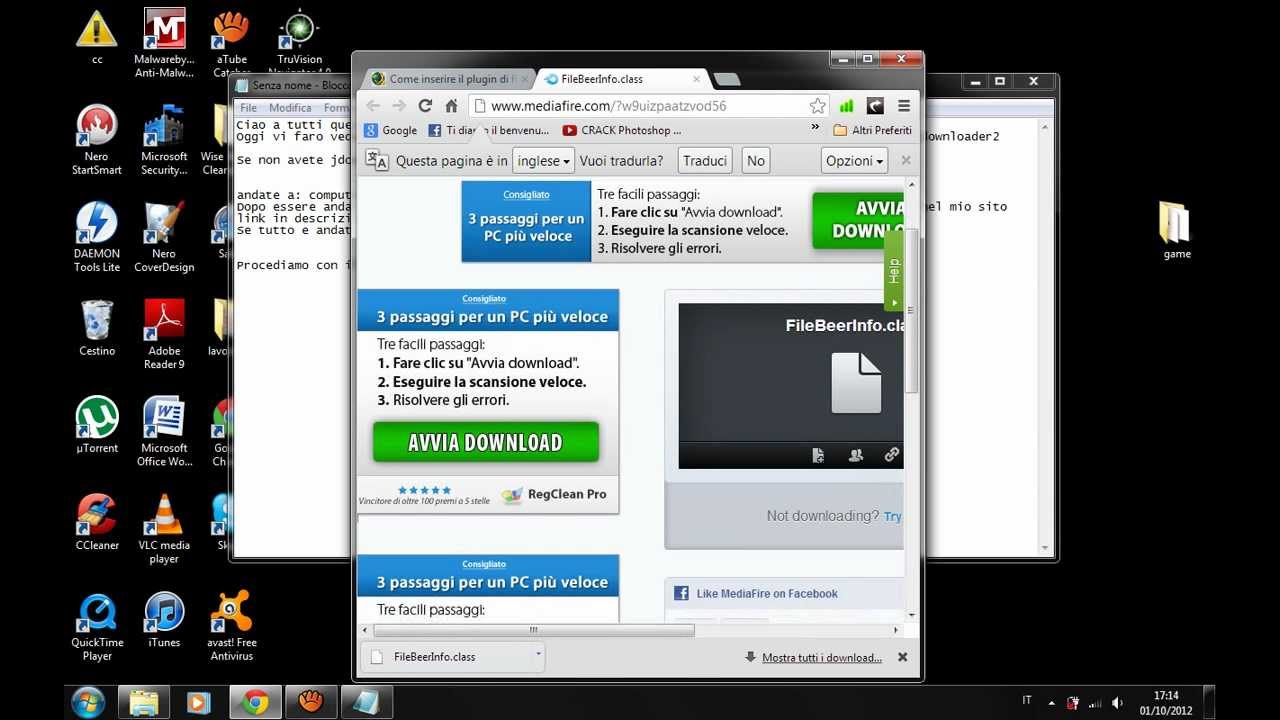The width and height of the screenshot is (1280, 720).
Task: Select the µTorrent desktop icon
Action: click(97, 425)
